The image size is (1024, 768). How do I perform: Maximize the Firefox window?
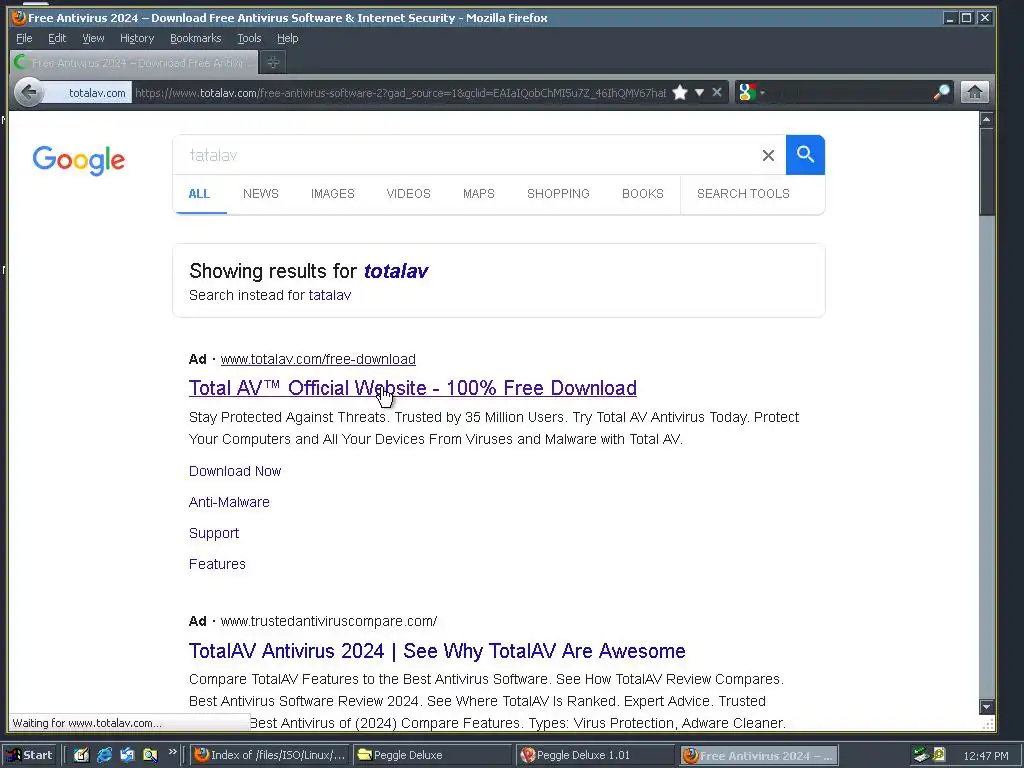click(967, 18)
